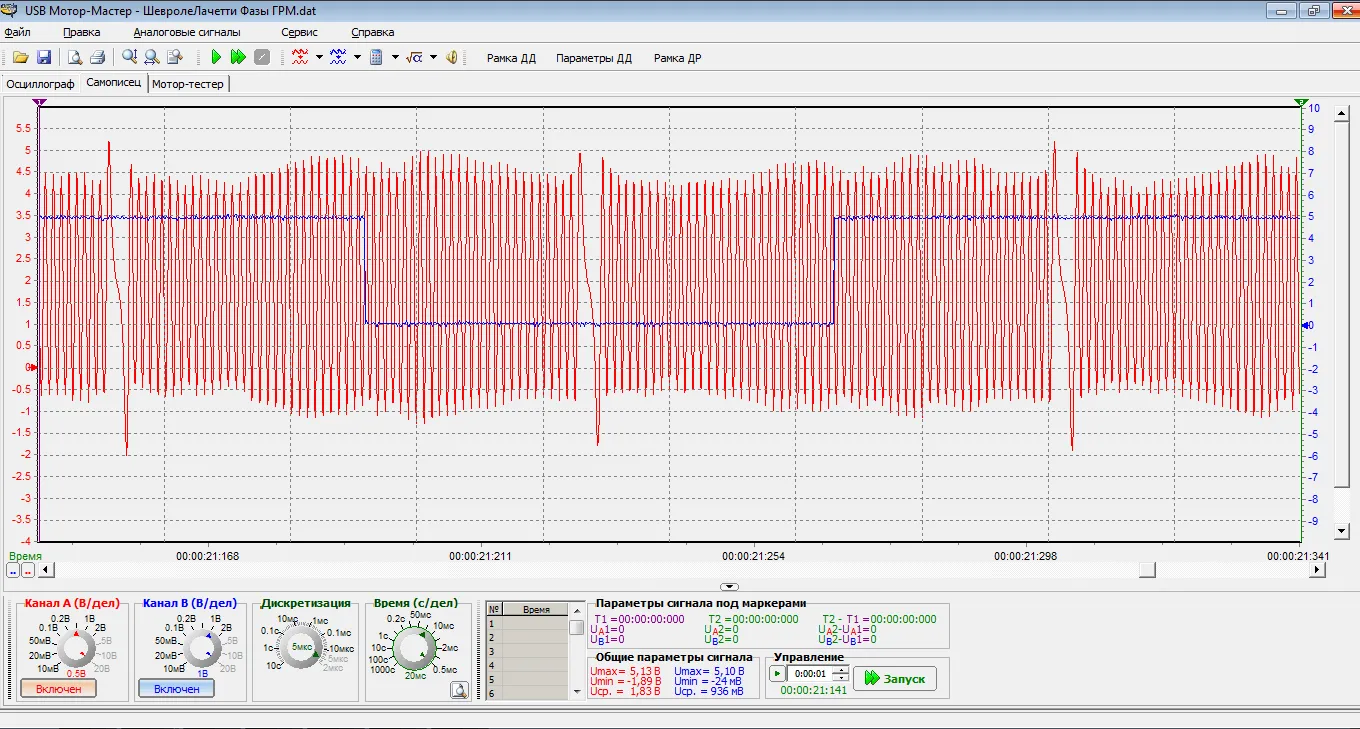This screenshot has width=1360, height=729.
Task: Click the gray stop button in the toolbar
Action: [x=262, y=57]
